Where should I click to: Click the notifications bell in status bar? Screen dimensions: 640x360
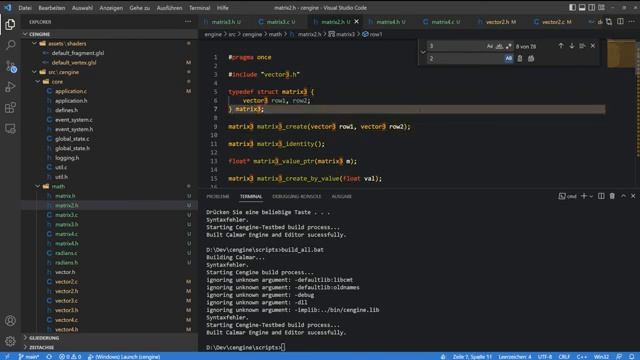tap(631, 356)
